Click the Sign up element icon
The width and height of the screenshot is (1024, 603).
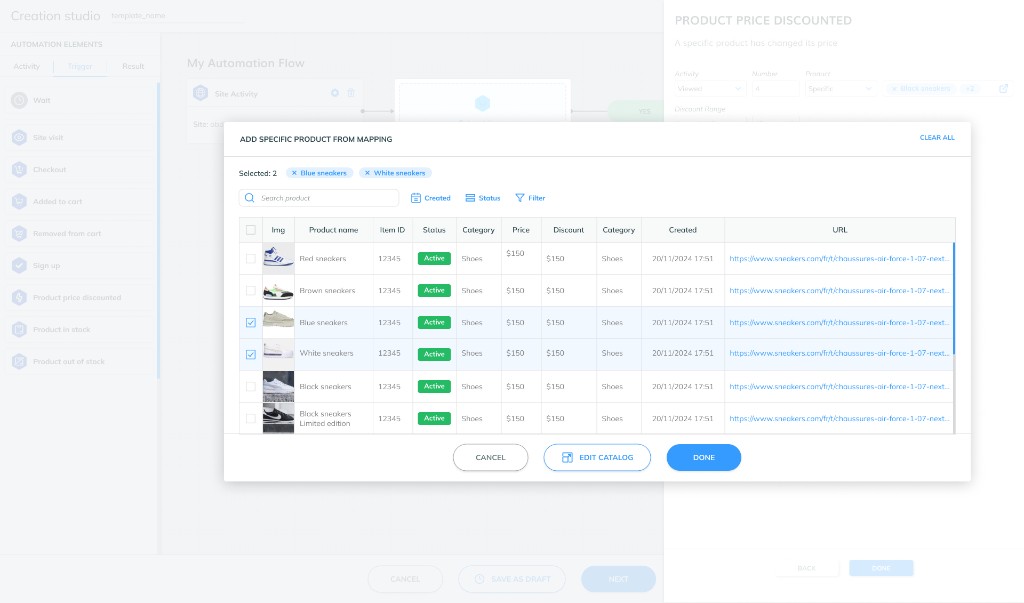coord(20,265)
